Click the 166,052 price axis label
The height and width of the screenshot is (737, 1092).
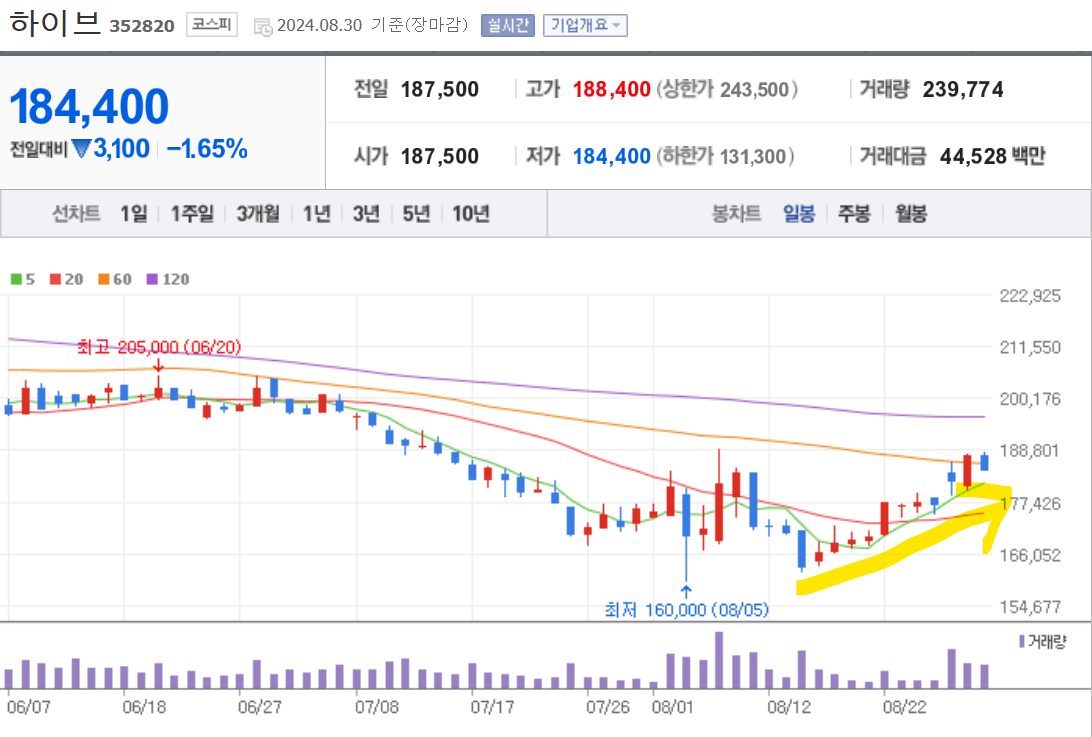pyautogui.click(x=1031, y=555)
